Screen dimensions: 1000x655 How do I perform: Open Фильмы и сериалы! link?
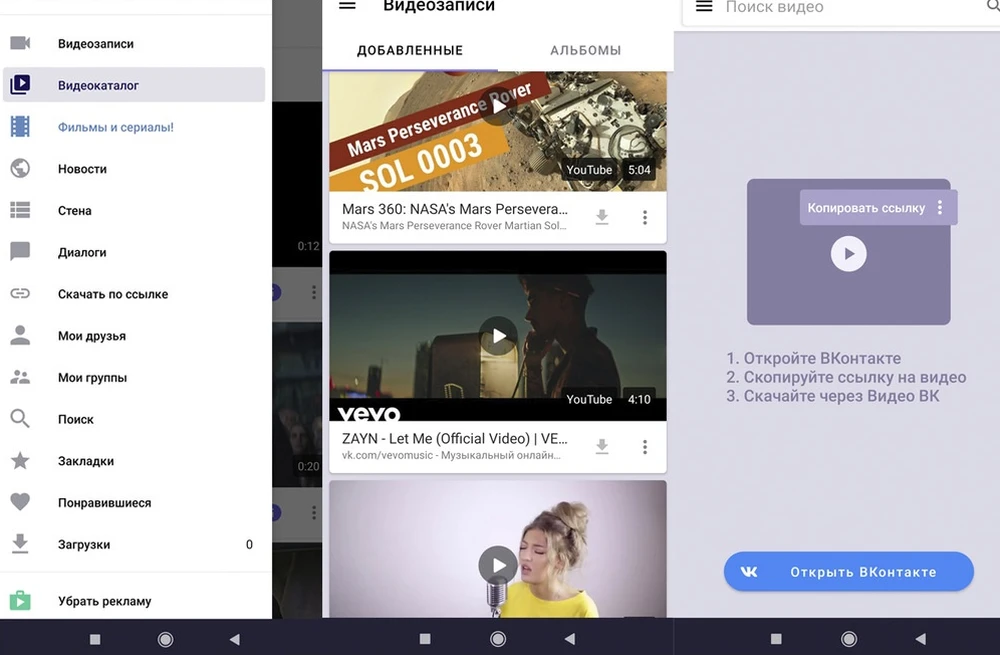point(116,127)
